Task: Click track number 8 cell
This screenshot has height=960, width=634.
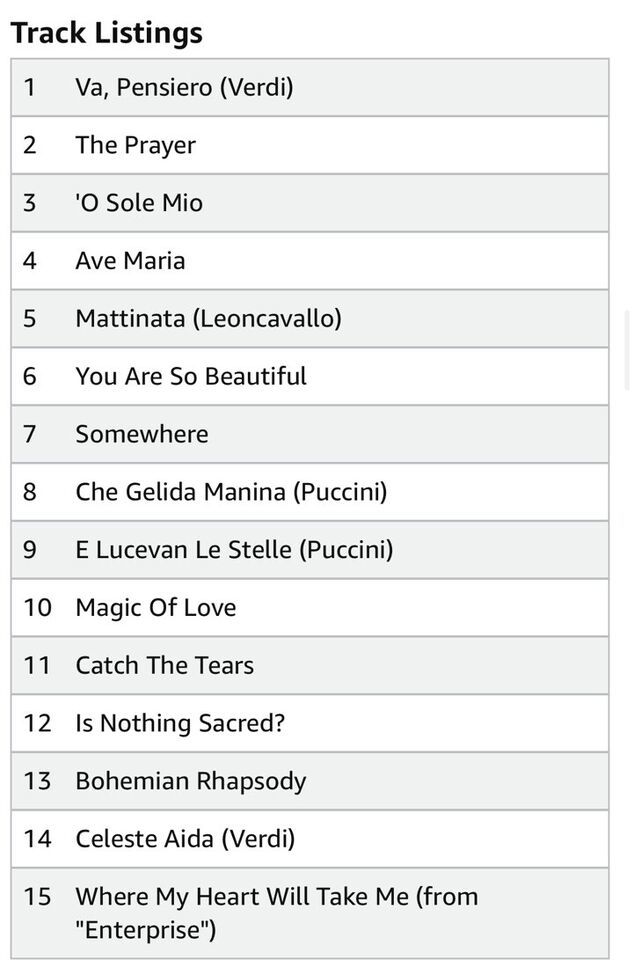Action: (29, 492)
